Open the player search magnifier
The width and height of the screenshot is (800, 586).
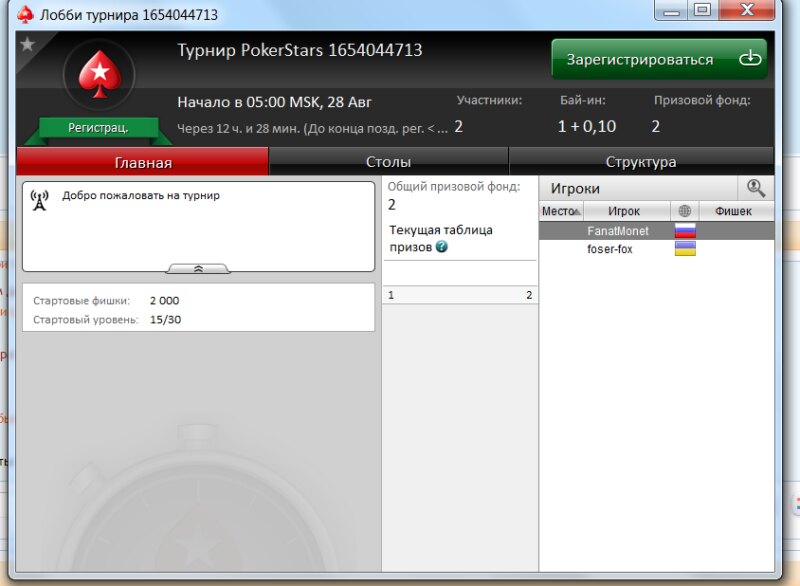[755, 188]
